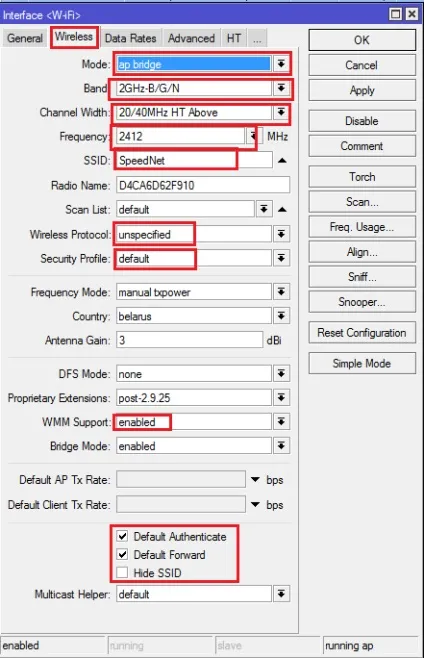The width and height of the screenshot is (424, 658).
Task: Uncheck Default Authenticate checkbox
Action: (x=122, y=536)
